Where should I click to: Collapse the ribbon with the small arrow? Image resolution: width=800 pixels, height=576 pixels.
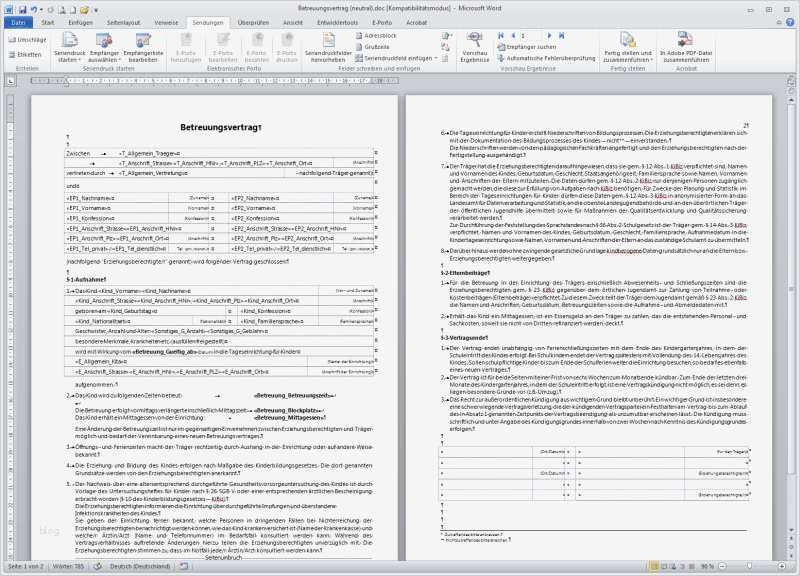click(x=779, y=22)
